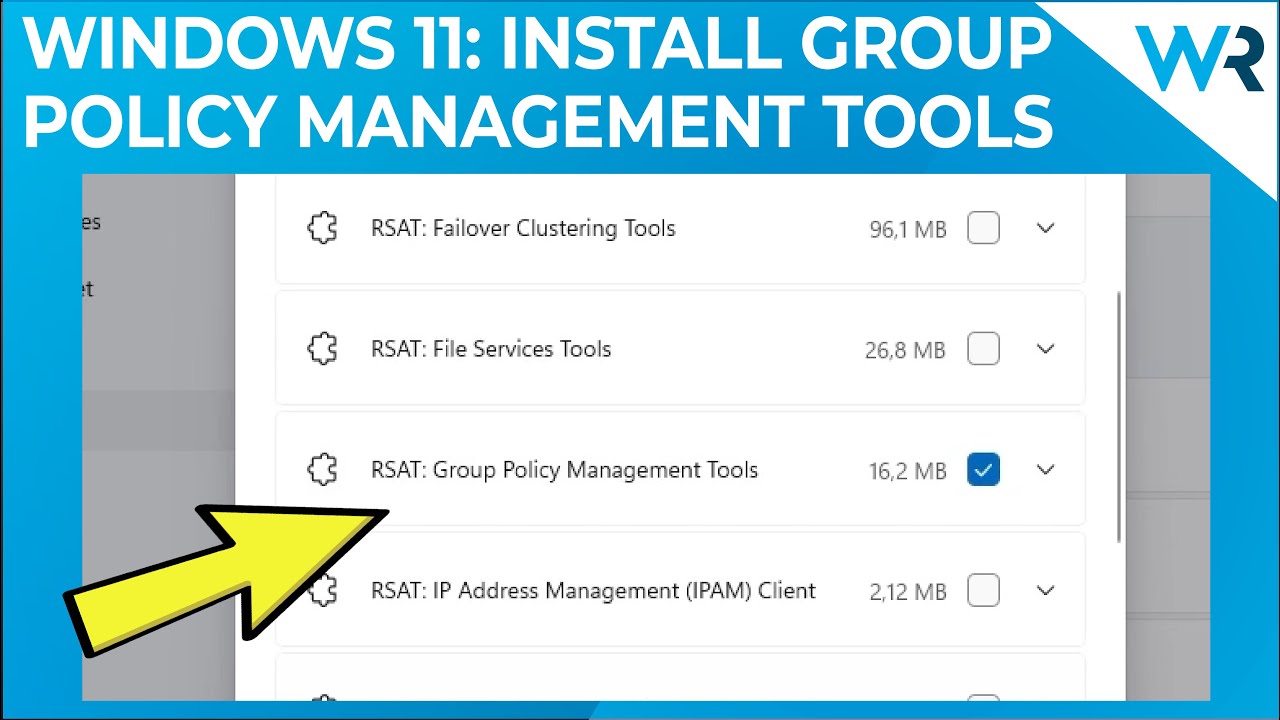1280x720 pixels.
Task: Check the RSAT: Failover Clustering Tools checkbox
Action: coord(984,229)
